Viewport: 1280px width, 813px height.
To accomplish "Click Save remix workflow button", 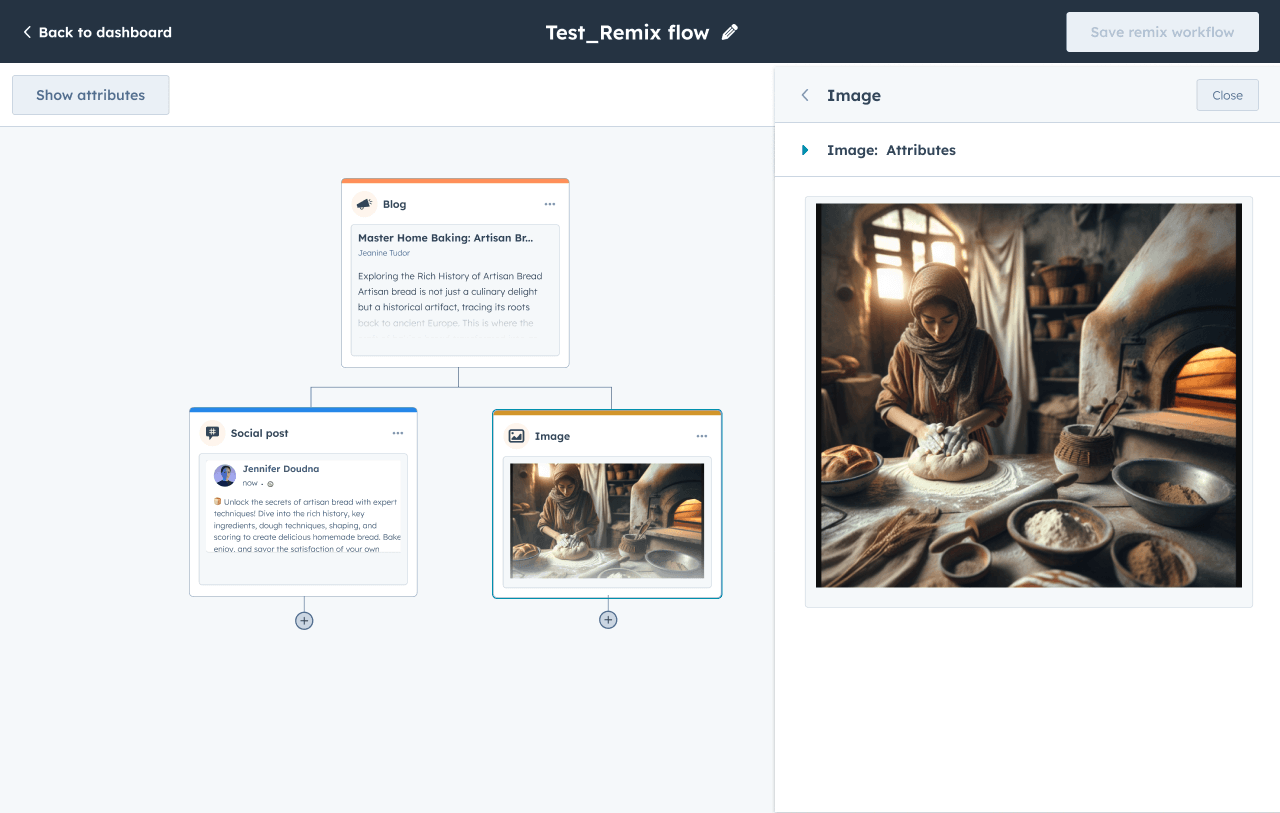I will [1162, 32].
